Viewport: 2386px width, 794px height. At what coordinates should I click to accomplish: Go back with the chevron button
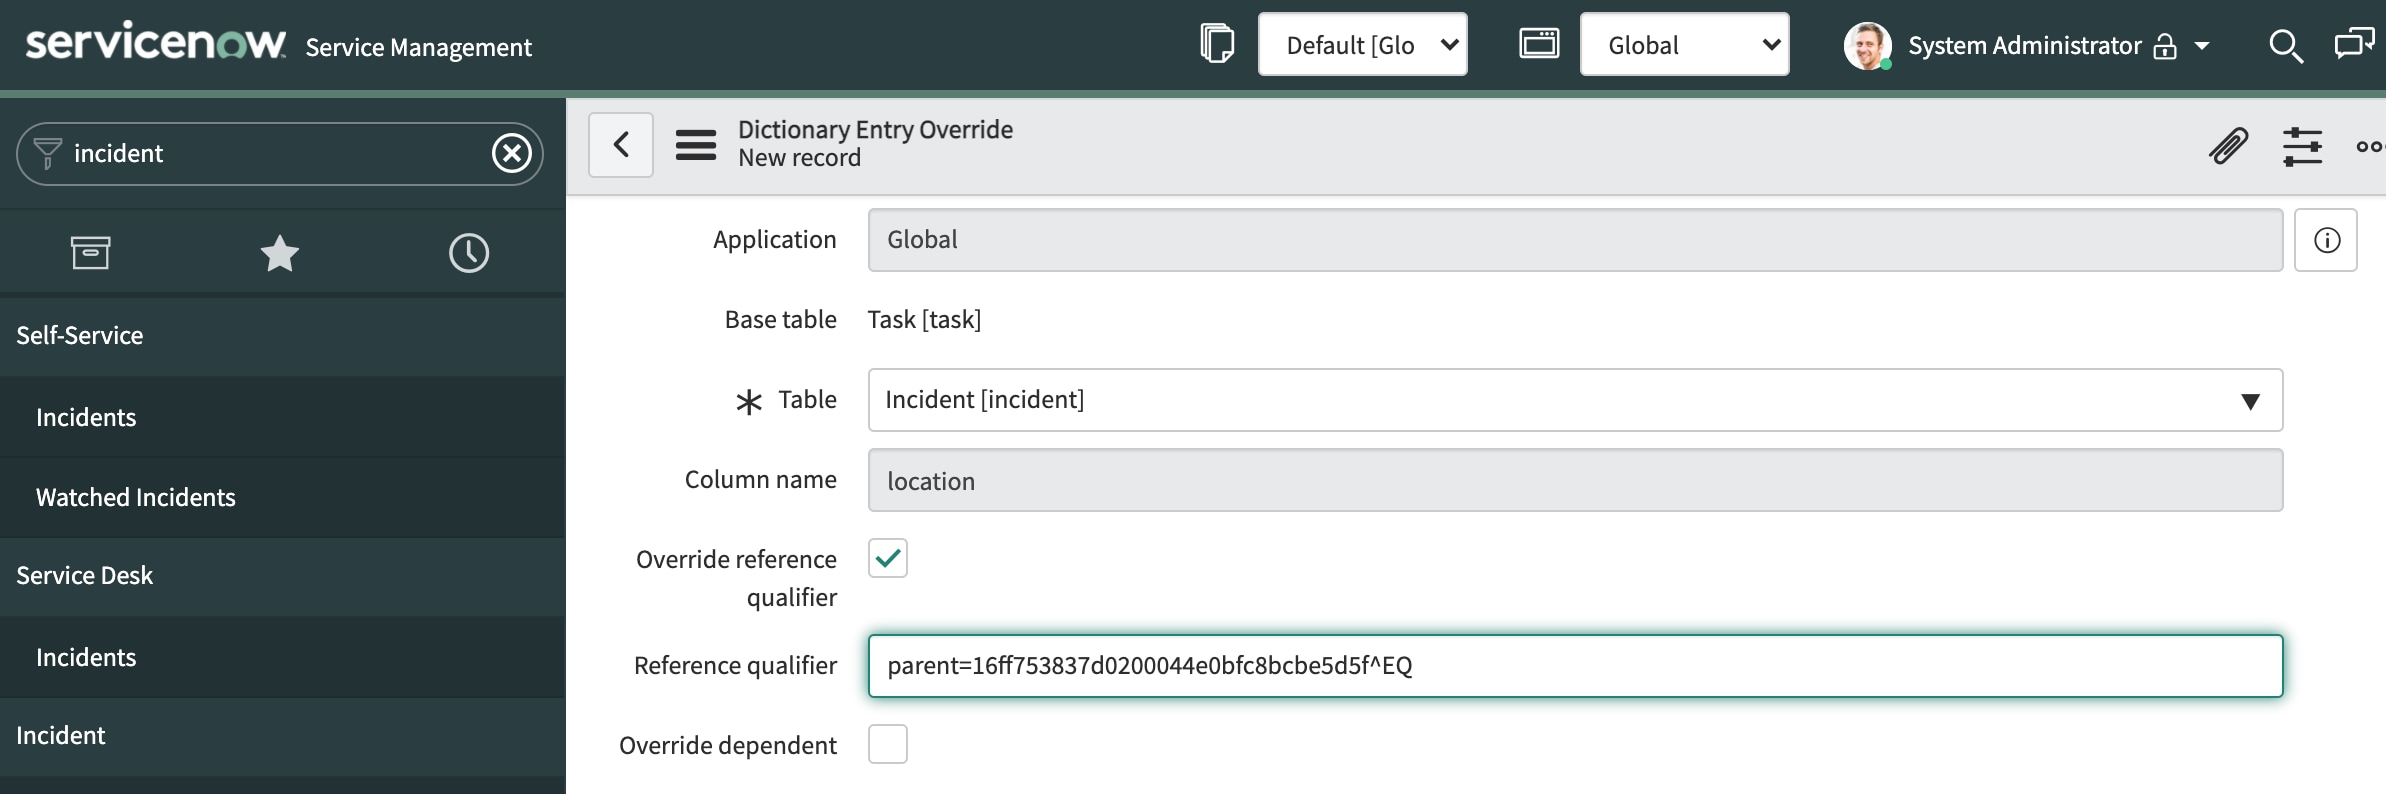coord(621,145)
